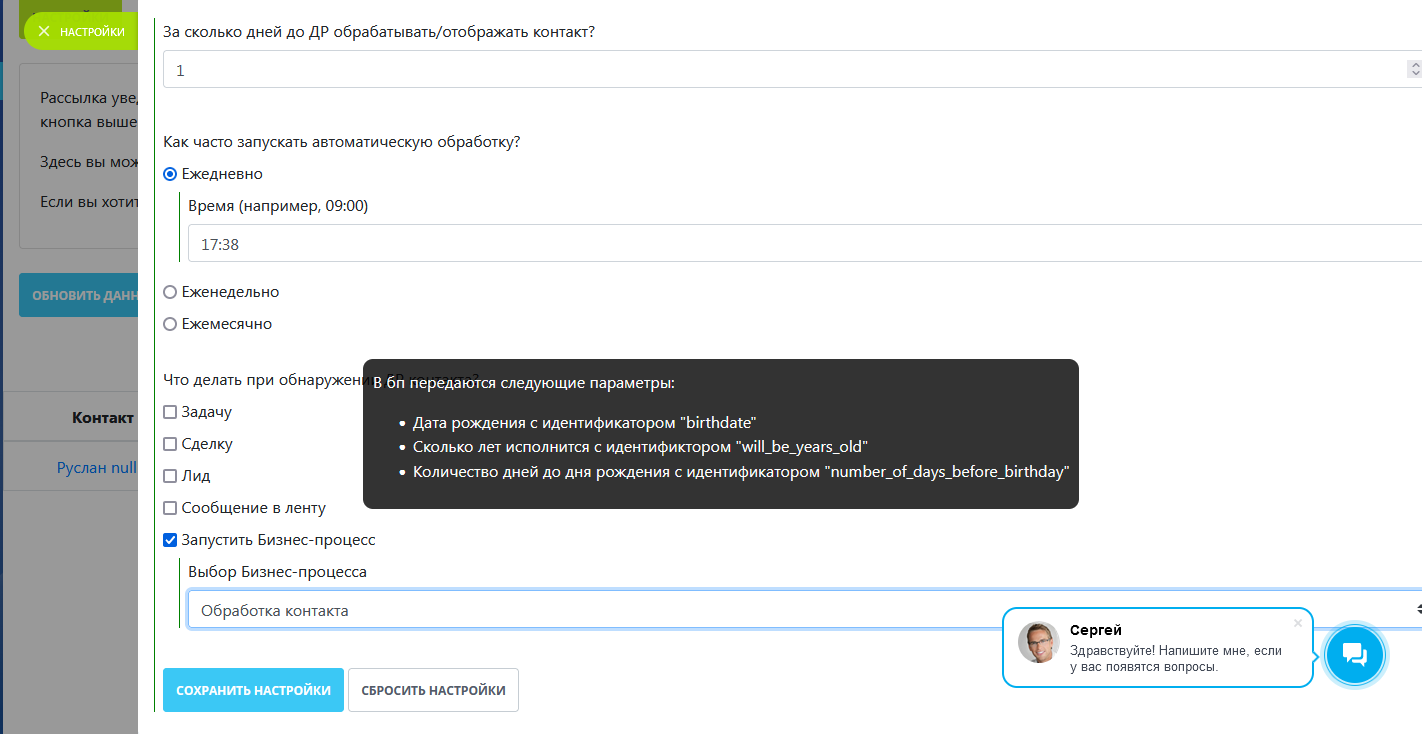Tick the Сделку checkbox

170,444
